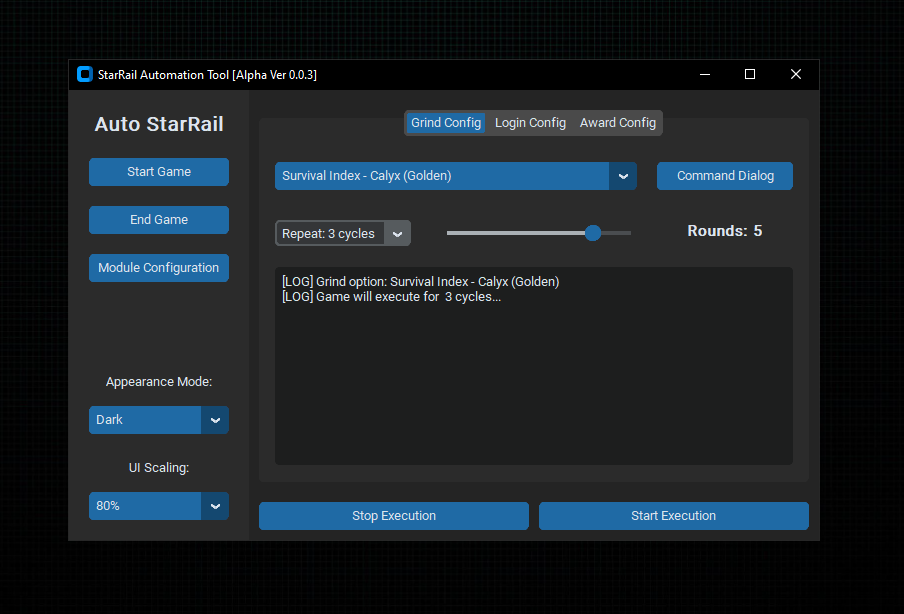Click Stop Execution
The height and width of the screenshot is (614, 904).
tap(394, 516)
